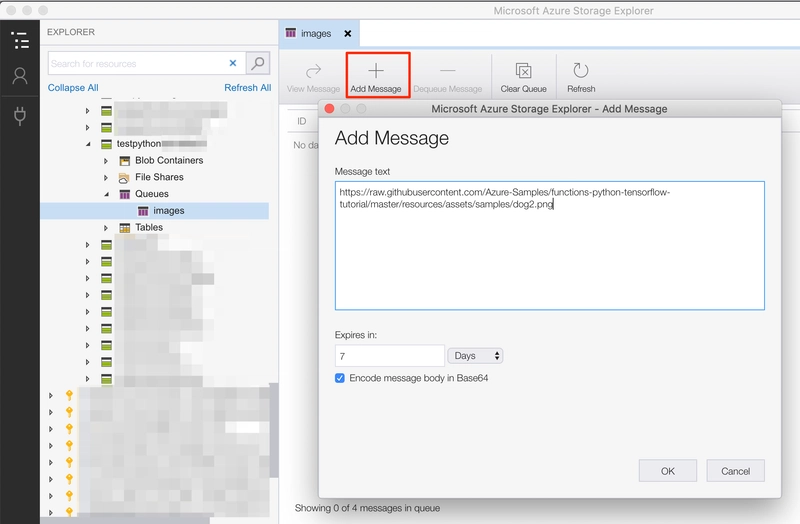Close the images tab
Viewport: 800px width, 524px height.
[x=348, y=33]
